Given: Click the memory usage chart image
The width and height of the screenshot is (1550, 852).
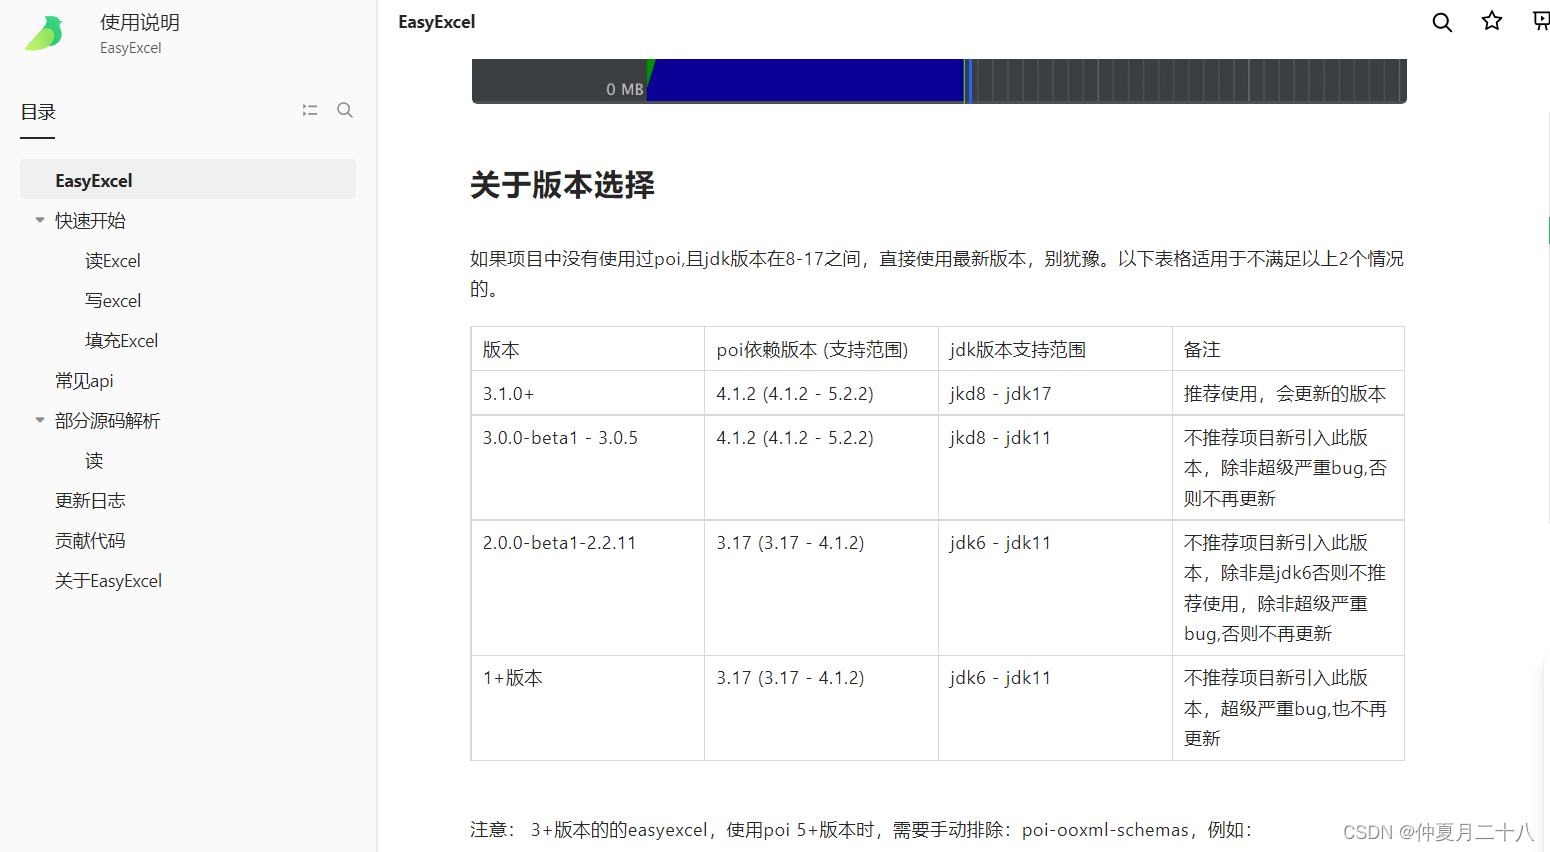Looking at the screenshot, I should click(x=939, y=81).
